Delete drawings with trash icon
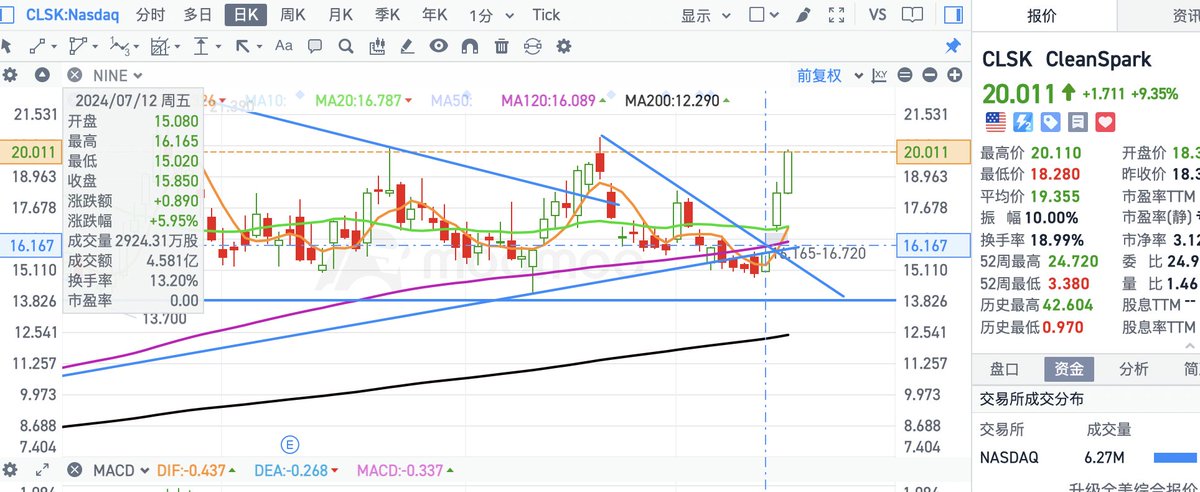Screen dimensions: 1200x492 coord(501,46)
